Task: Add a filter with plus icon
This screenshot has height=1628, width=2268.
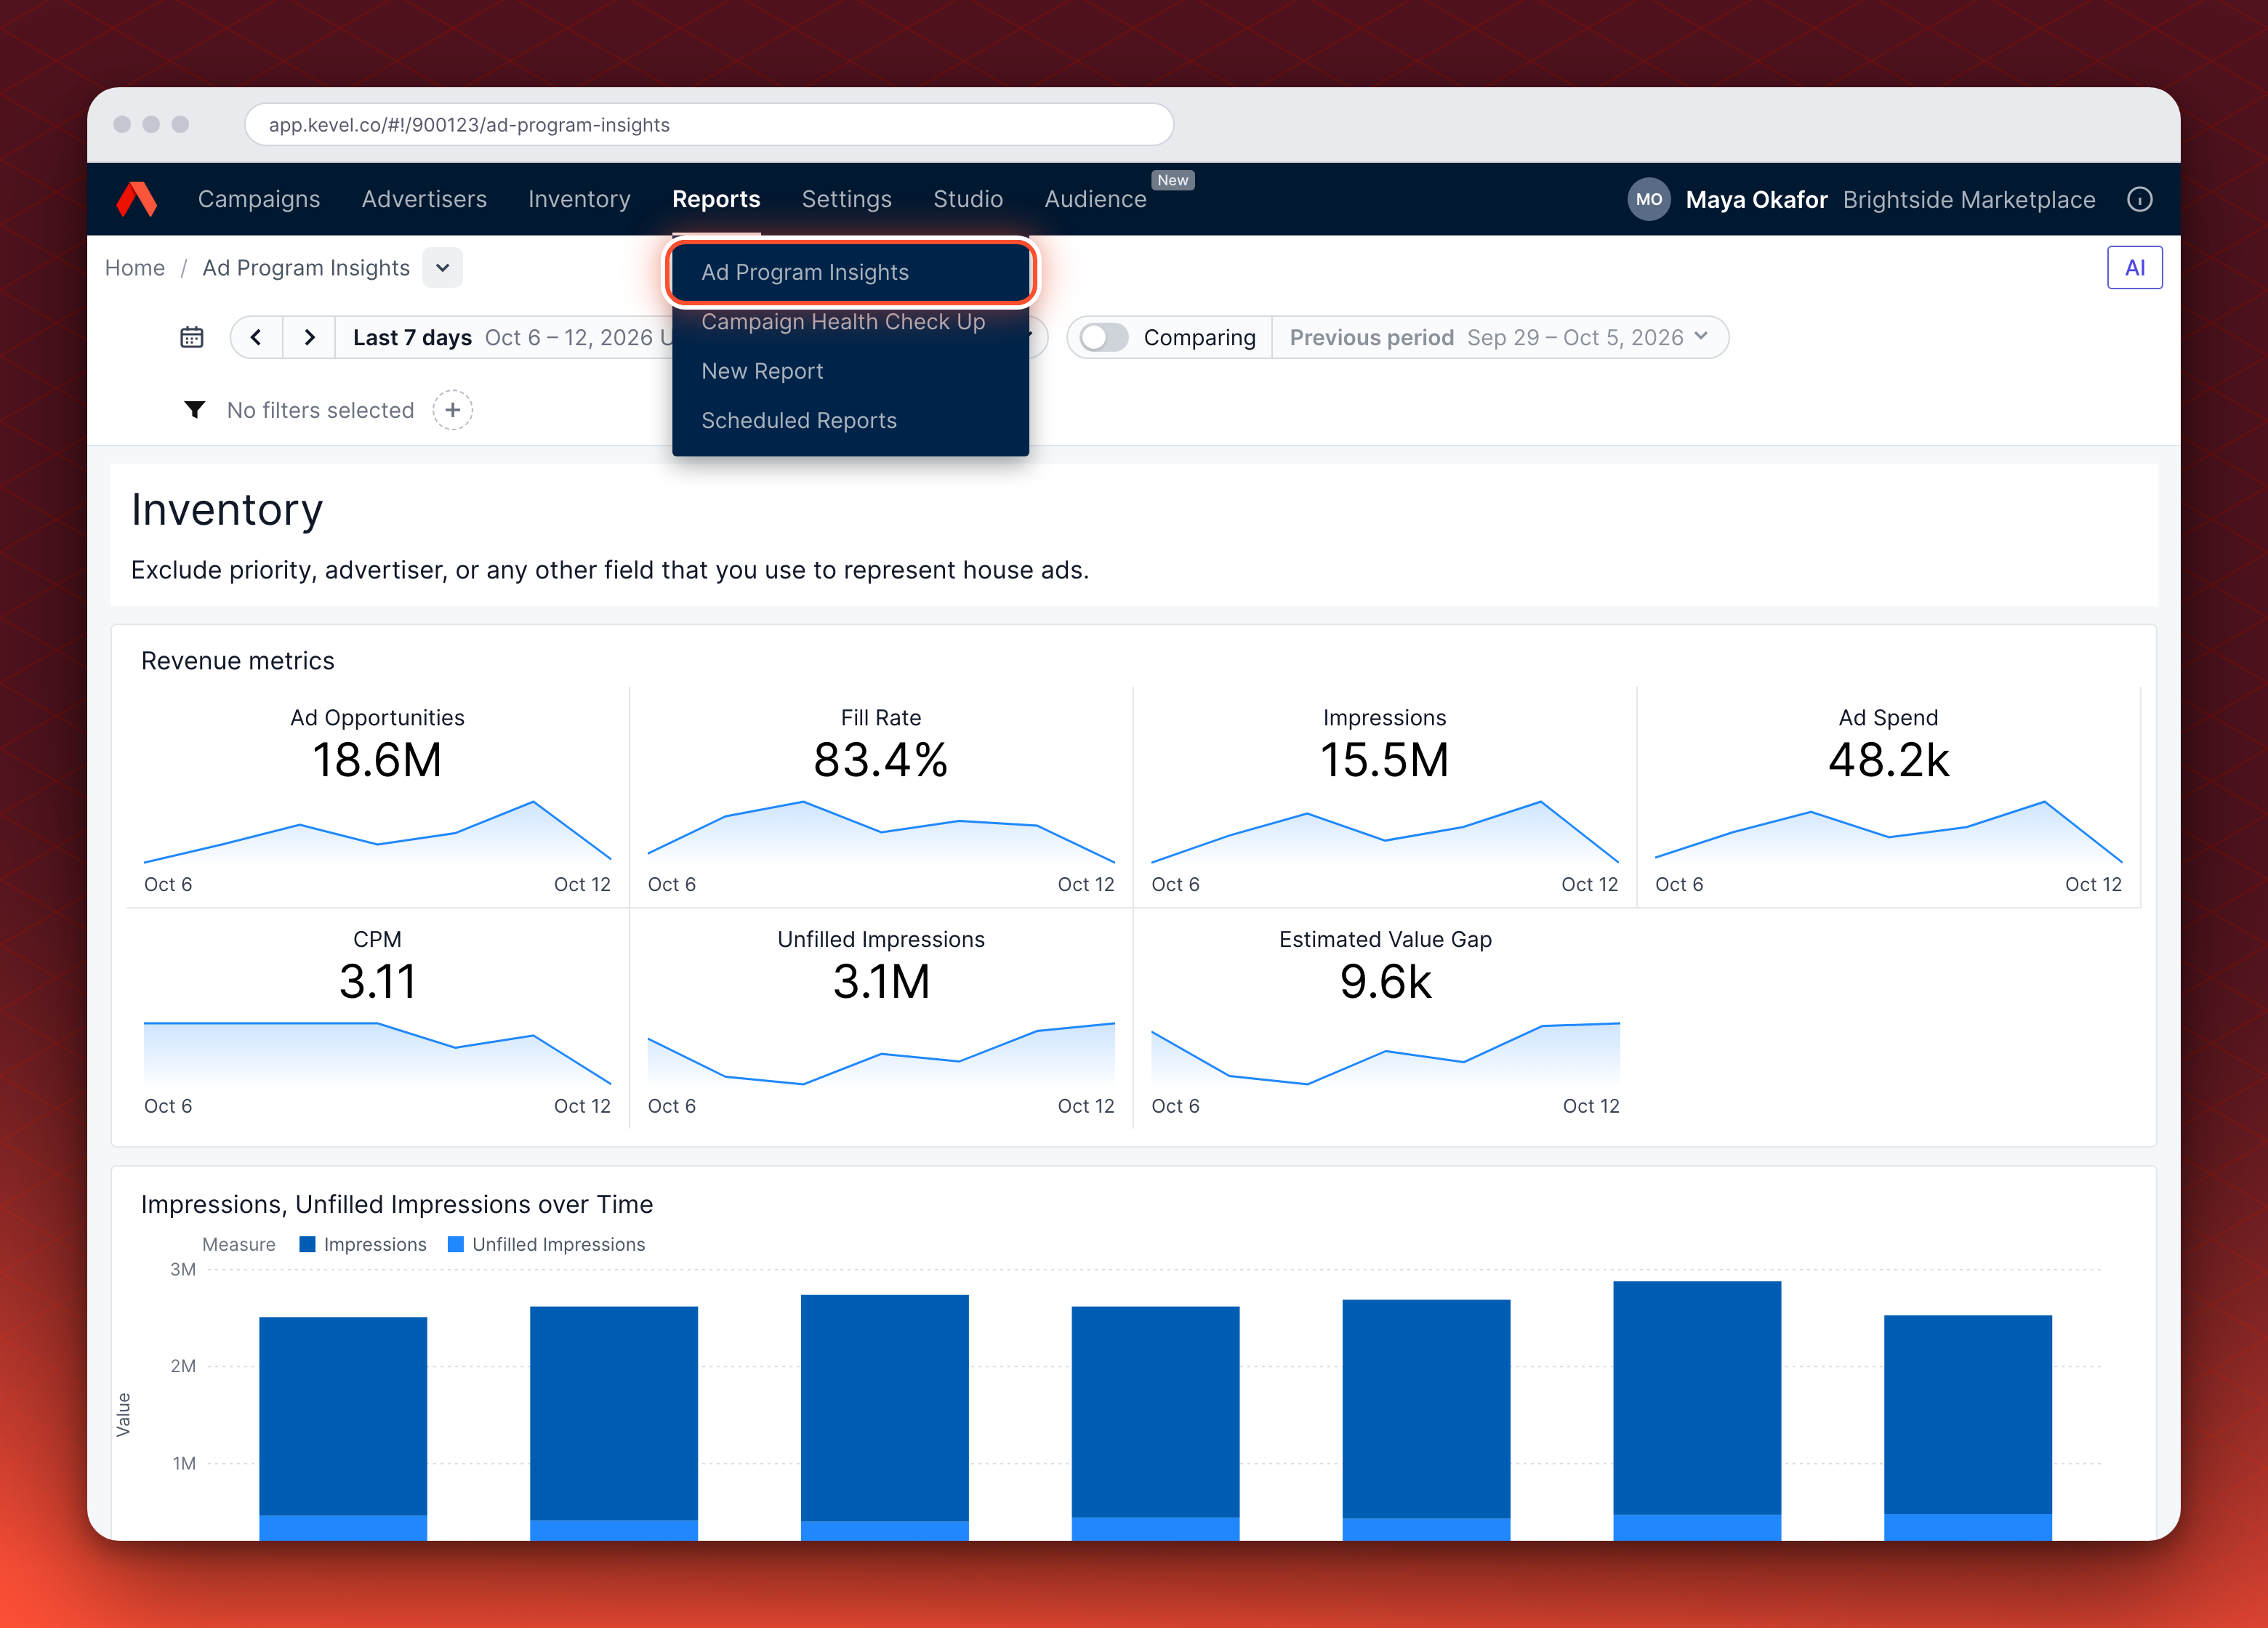Action: (452, 410)
